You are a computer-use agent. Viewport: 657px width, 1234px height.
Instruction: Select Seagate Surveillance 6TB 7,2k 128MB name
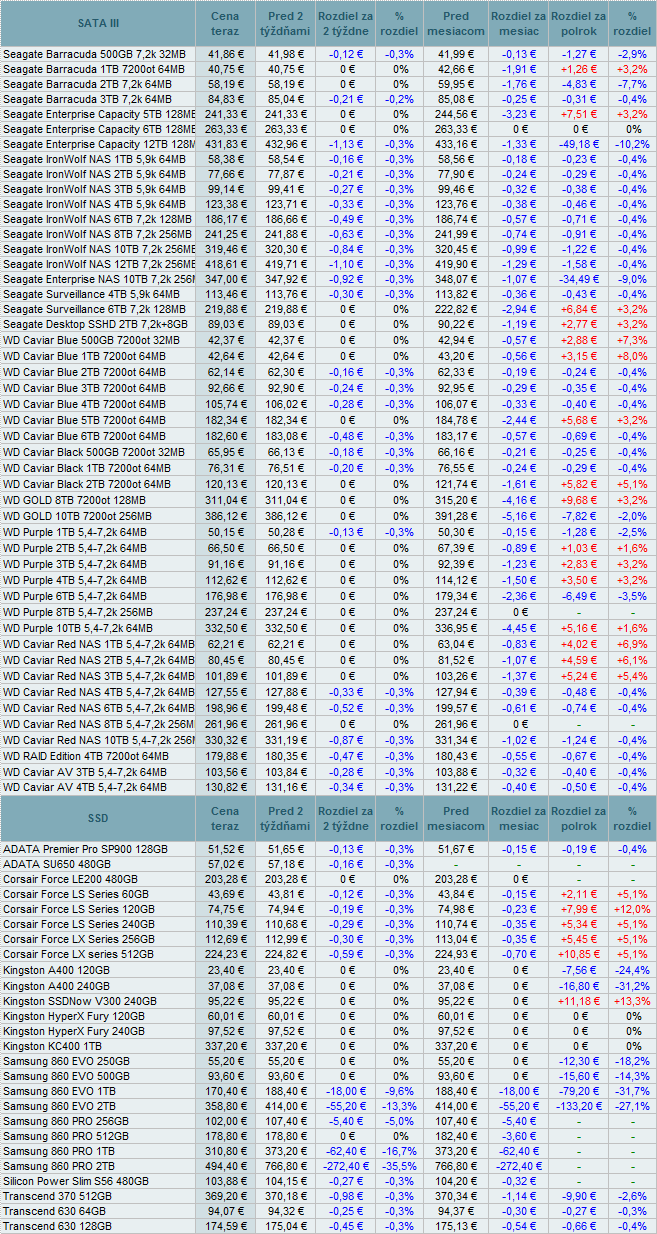click(96, 311)
